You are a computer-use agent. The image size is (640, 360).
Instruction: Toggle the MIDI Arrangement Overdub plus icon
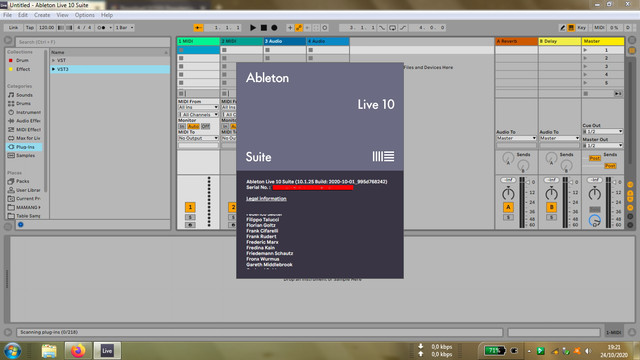point(290,28)
